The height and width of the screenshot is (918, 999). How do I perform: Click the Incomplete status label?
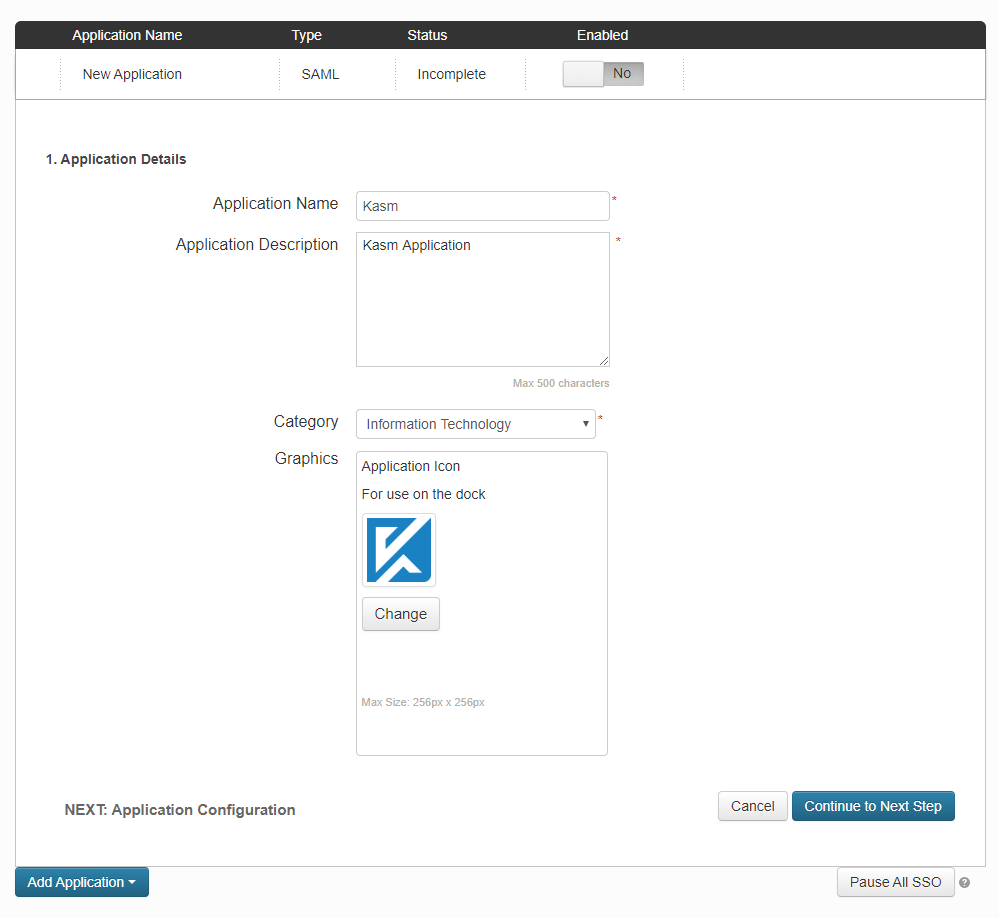click(451, 73)
